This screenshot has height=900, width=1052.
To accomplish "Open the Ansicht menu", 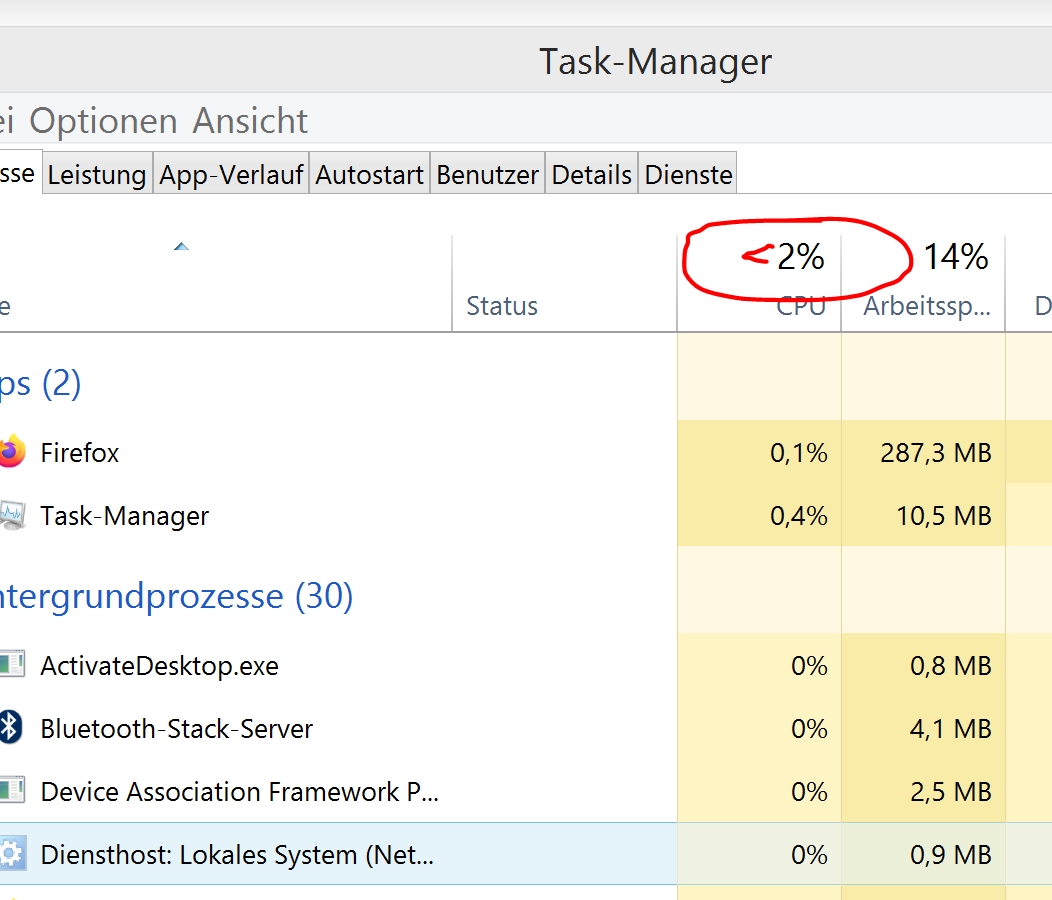I will (x=250, y=121).
